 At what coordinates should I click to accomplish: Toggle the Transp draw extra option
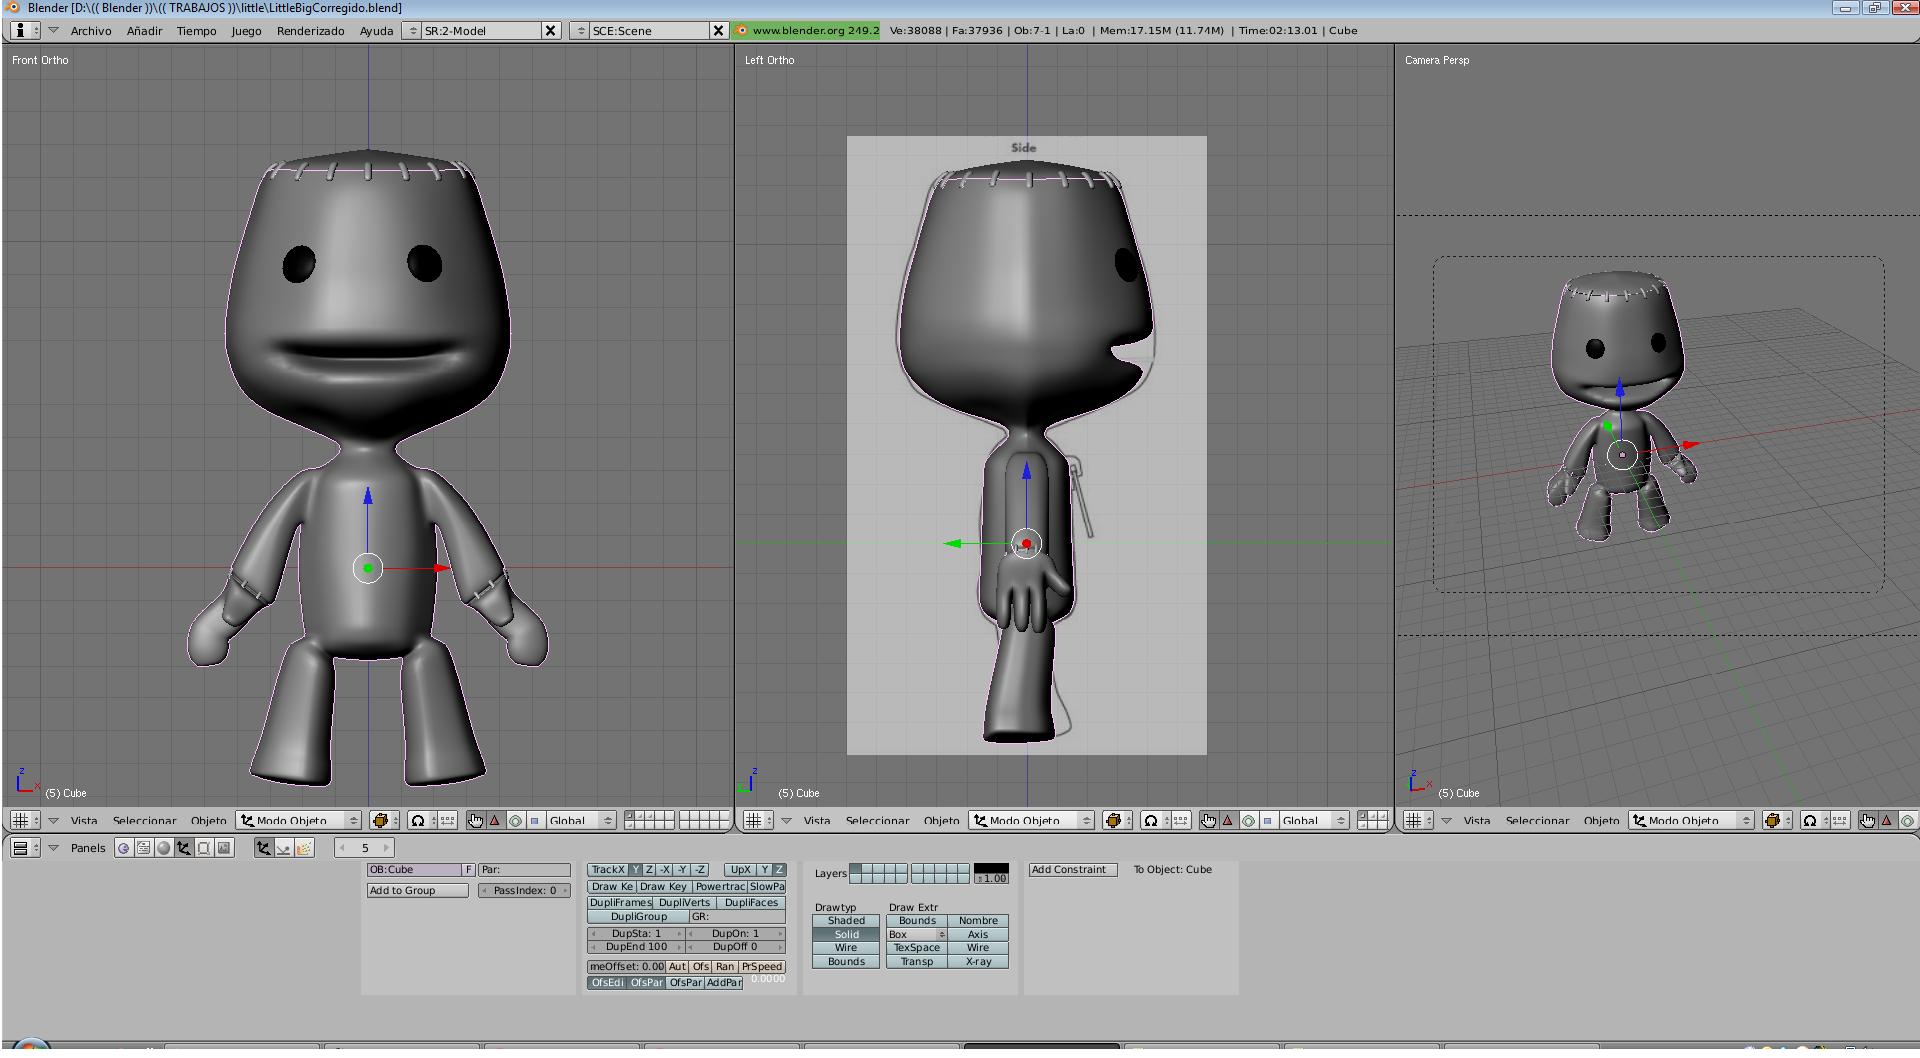pyautogui.click(x=917, y=962)
